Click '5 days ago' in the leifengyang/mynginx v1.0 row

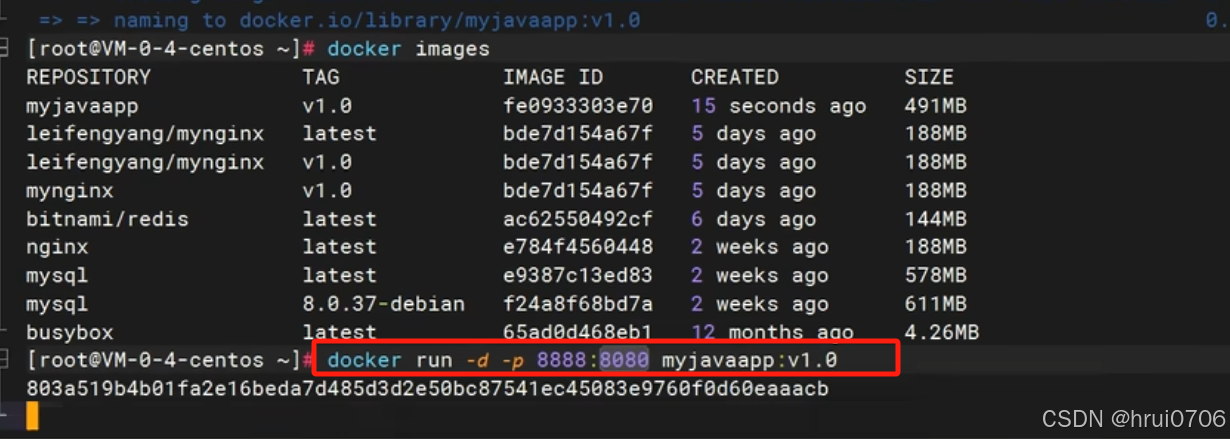[753, 162]
